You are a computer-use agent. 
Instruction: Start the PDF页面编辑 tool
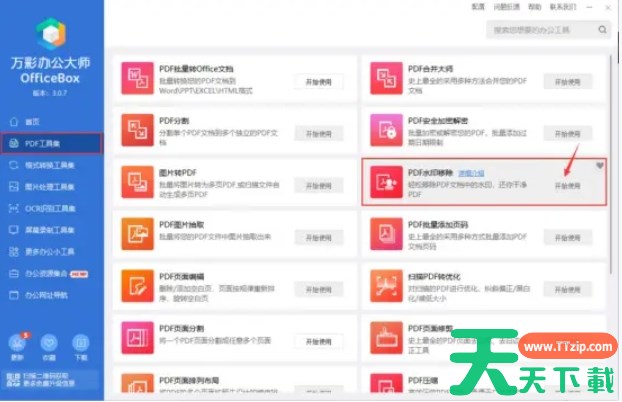(319, 290)
